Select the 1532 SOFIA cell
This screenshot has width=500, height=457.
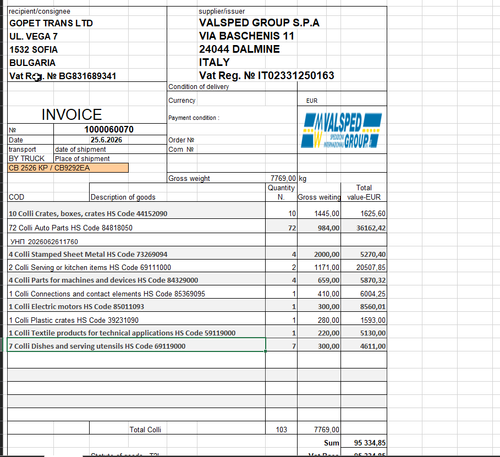tap(33, 50)
